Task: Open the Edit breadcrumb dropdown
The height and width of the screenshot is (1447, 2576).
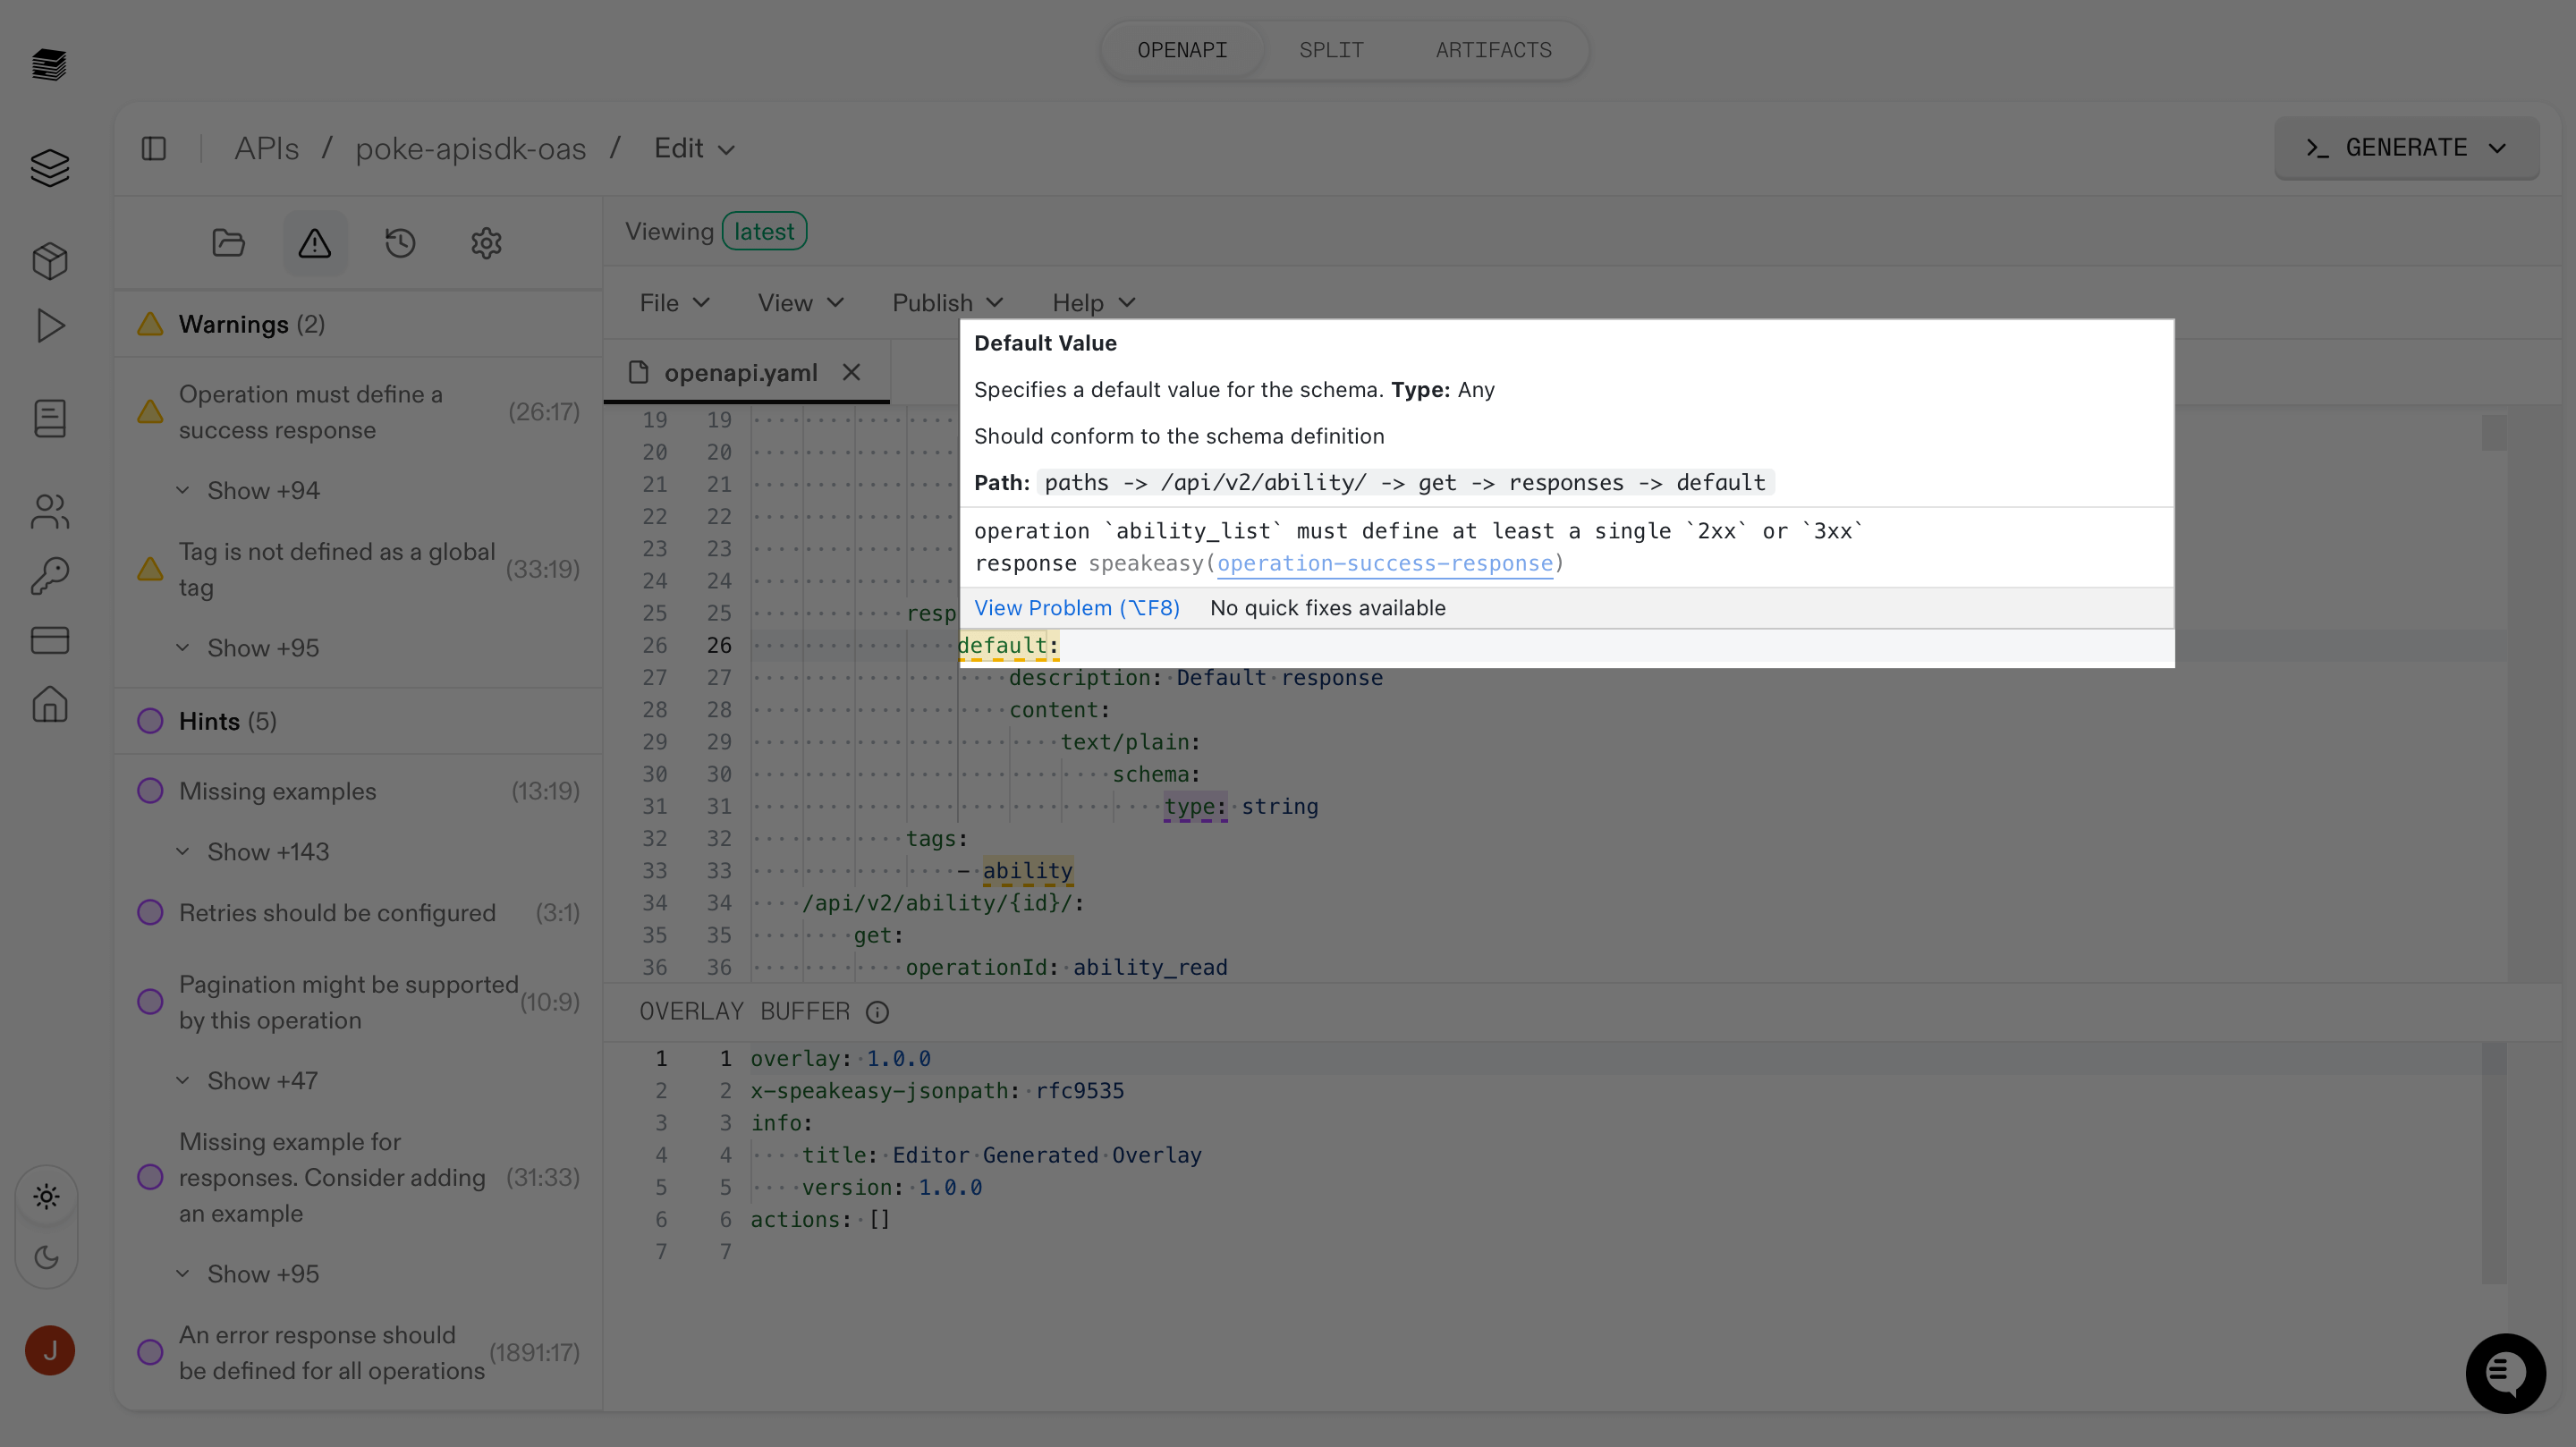Action: pos(694,149)
